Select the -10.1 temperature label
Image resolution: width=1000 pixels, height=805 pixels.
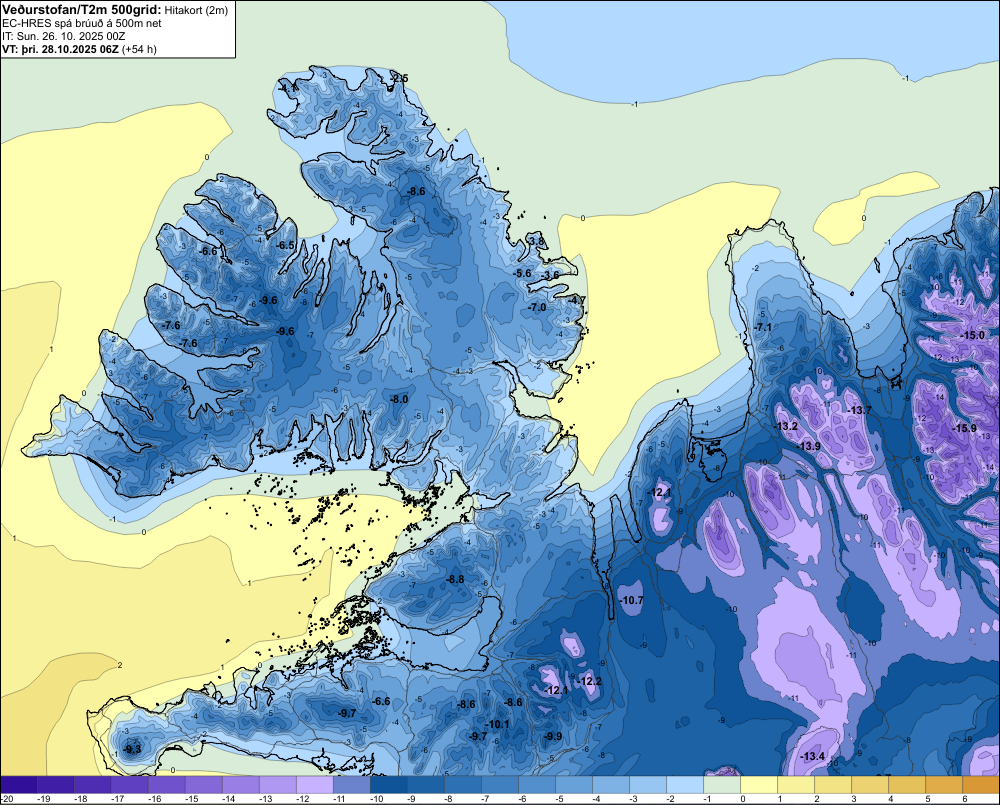click(497, 724)
